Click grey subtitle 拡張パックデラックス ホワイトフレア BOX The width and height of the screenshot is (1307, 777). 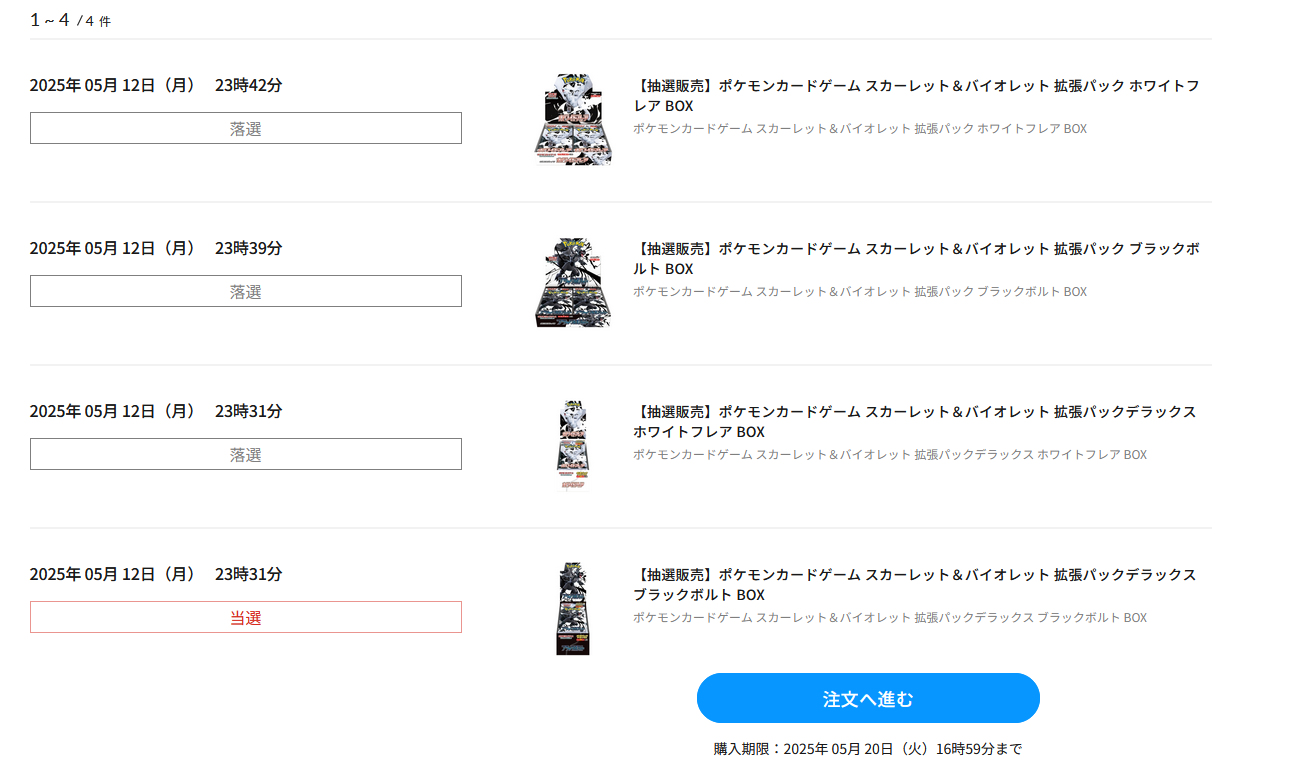tap(889, 455)
